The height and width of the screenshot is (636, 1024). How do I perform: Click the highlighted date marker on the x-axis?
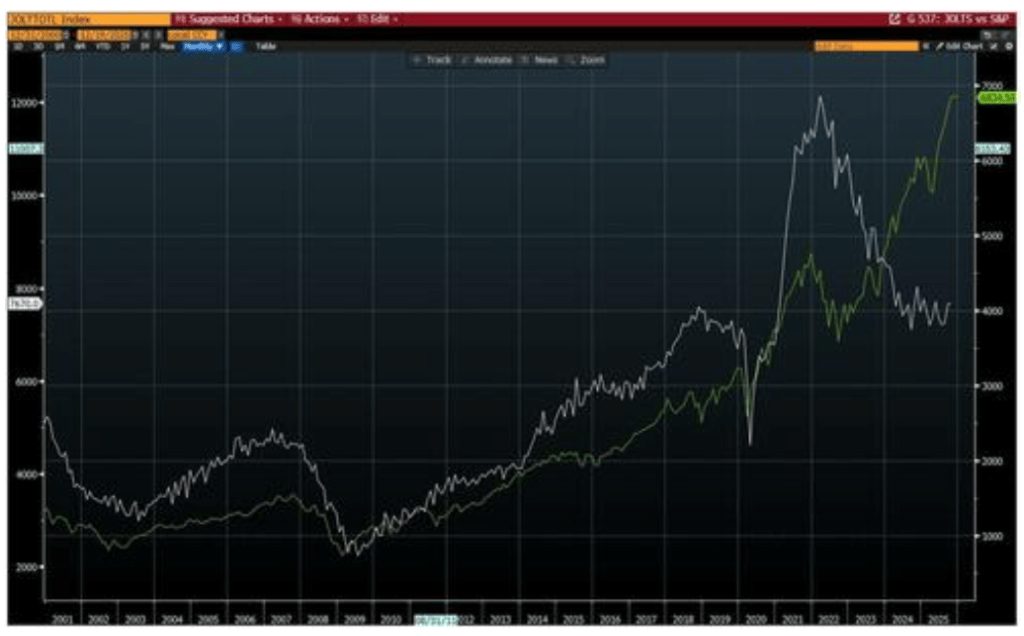coord(436,619)
